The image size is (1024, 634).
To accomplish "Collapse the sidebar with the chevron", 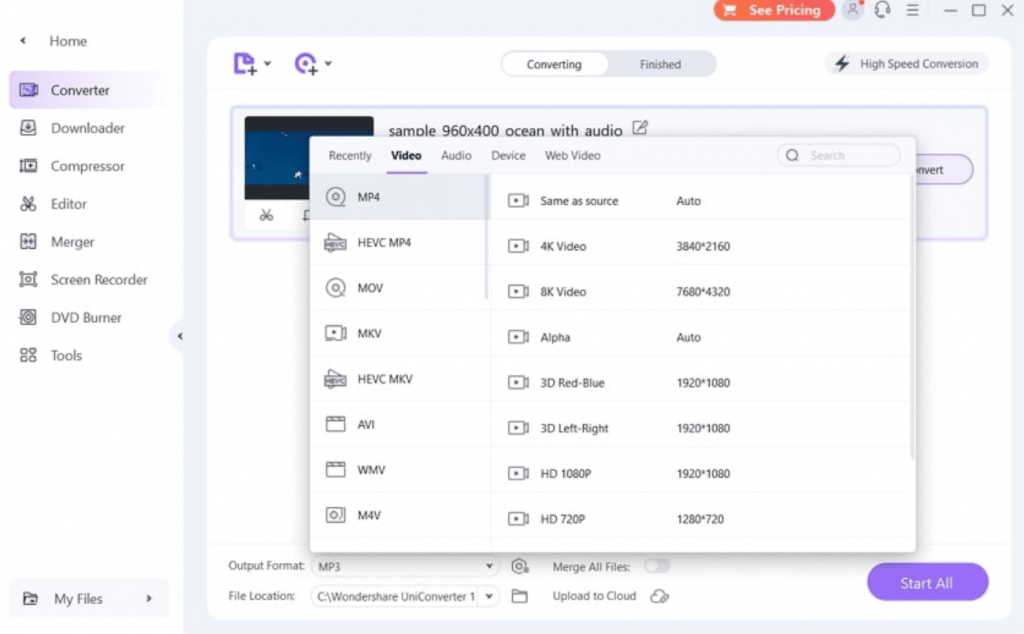I will coord(181,338).
